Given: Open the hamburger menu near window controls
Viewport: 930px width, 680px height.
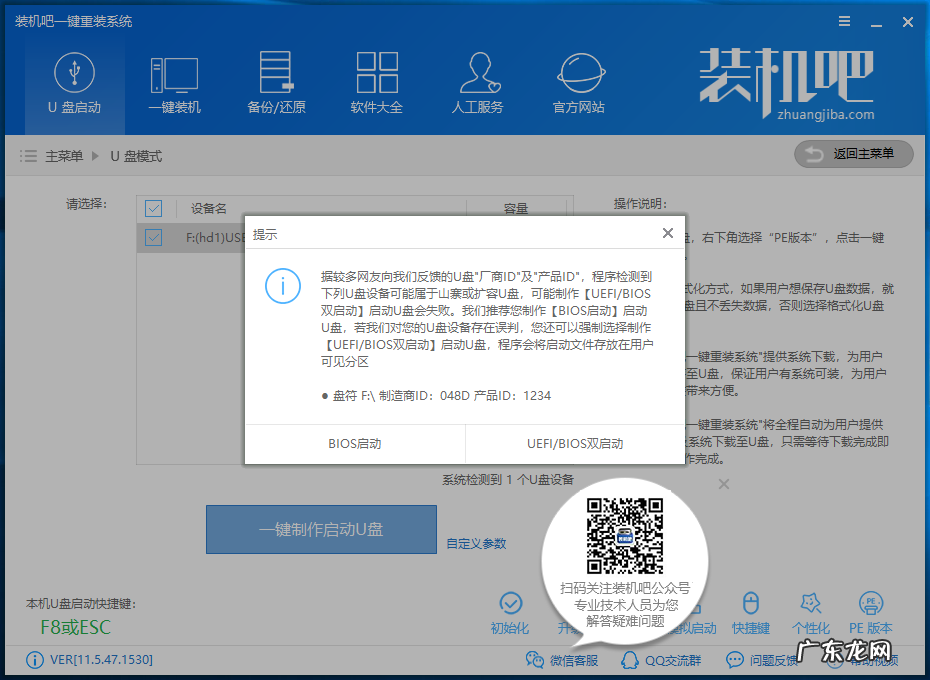Looking at the screenshot, I should coord(843,21).
